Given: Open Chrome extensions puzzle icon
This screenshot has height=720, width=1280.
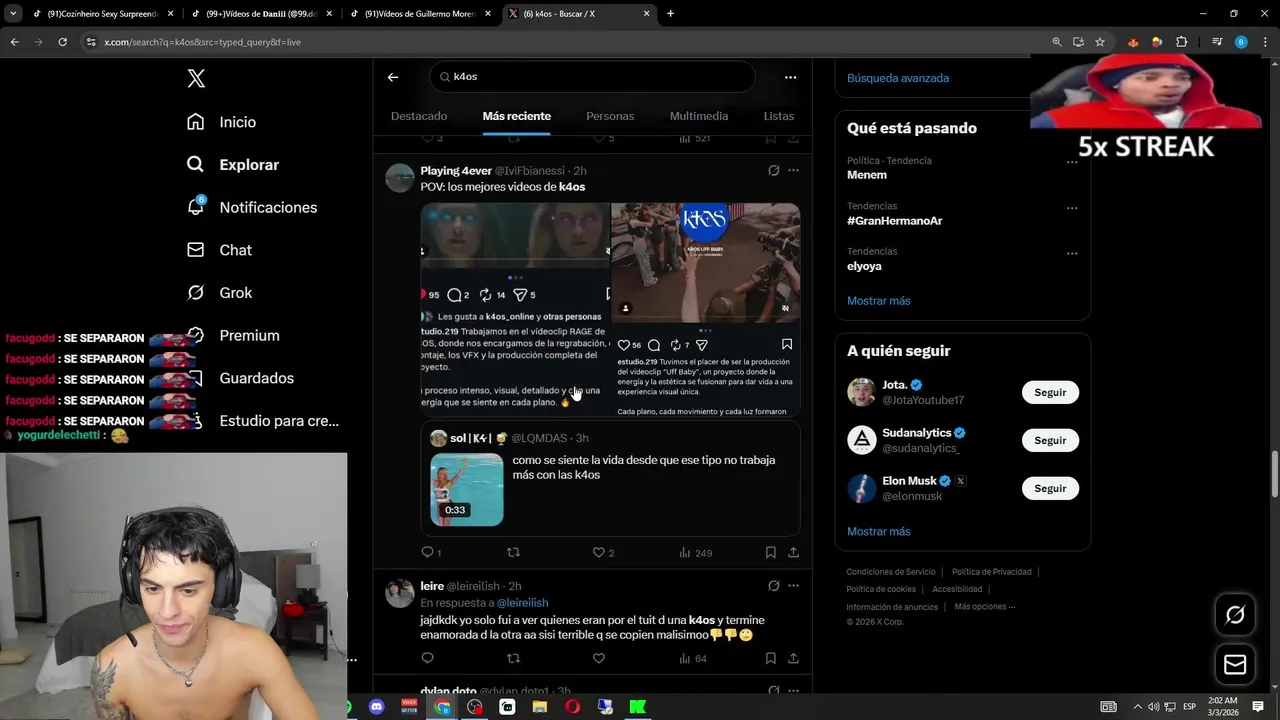Looking at the screenshot, I should coord(1181,42).
